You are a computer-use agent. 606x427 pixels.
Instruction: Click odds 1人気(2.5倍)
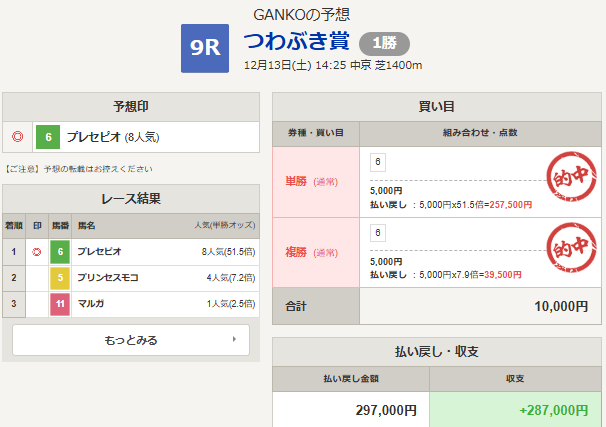[x=231, y=304]
